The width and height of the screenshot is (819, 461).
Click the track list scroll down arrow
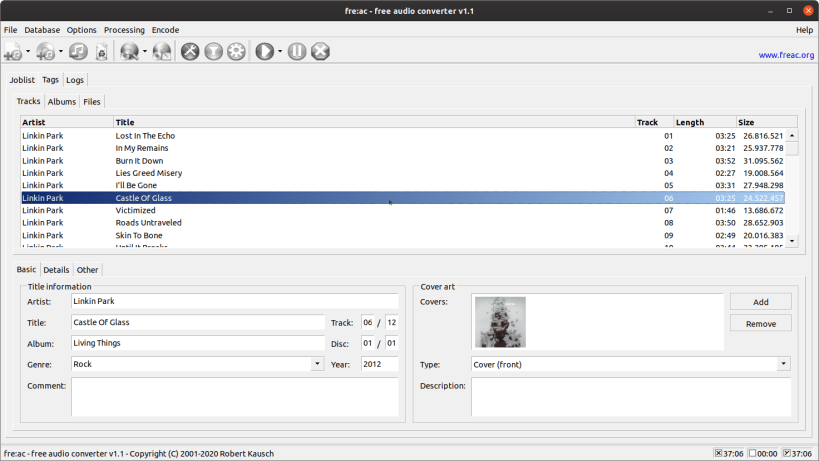pyautogui.click(x=792, y=241)
